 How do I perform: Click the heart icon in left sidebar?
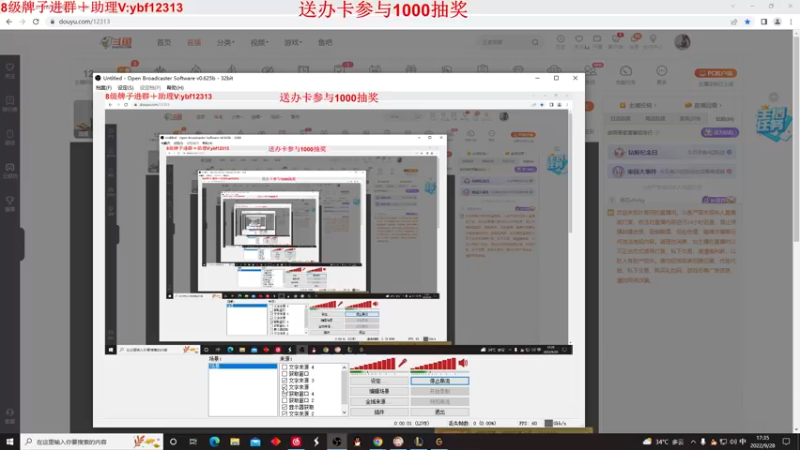click(10, 68)
